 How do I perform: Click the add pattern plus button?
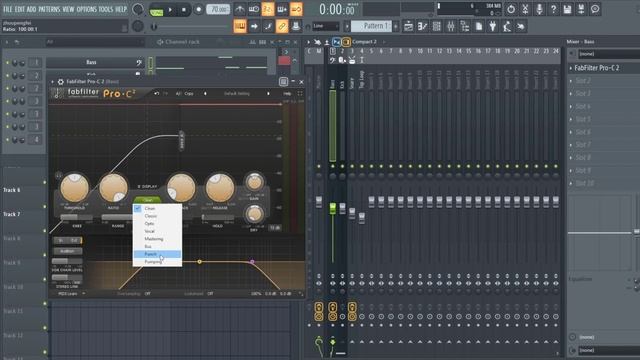[396, 26]
